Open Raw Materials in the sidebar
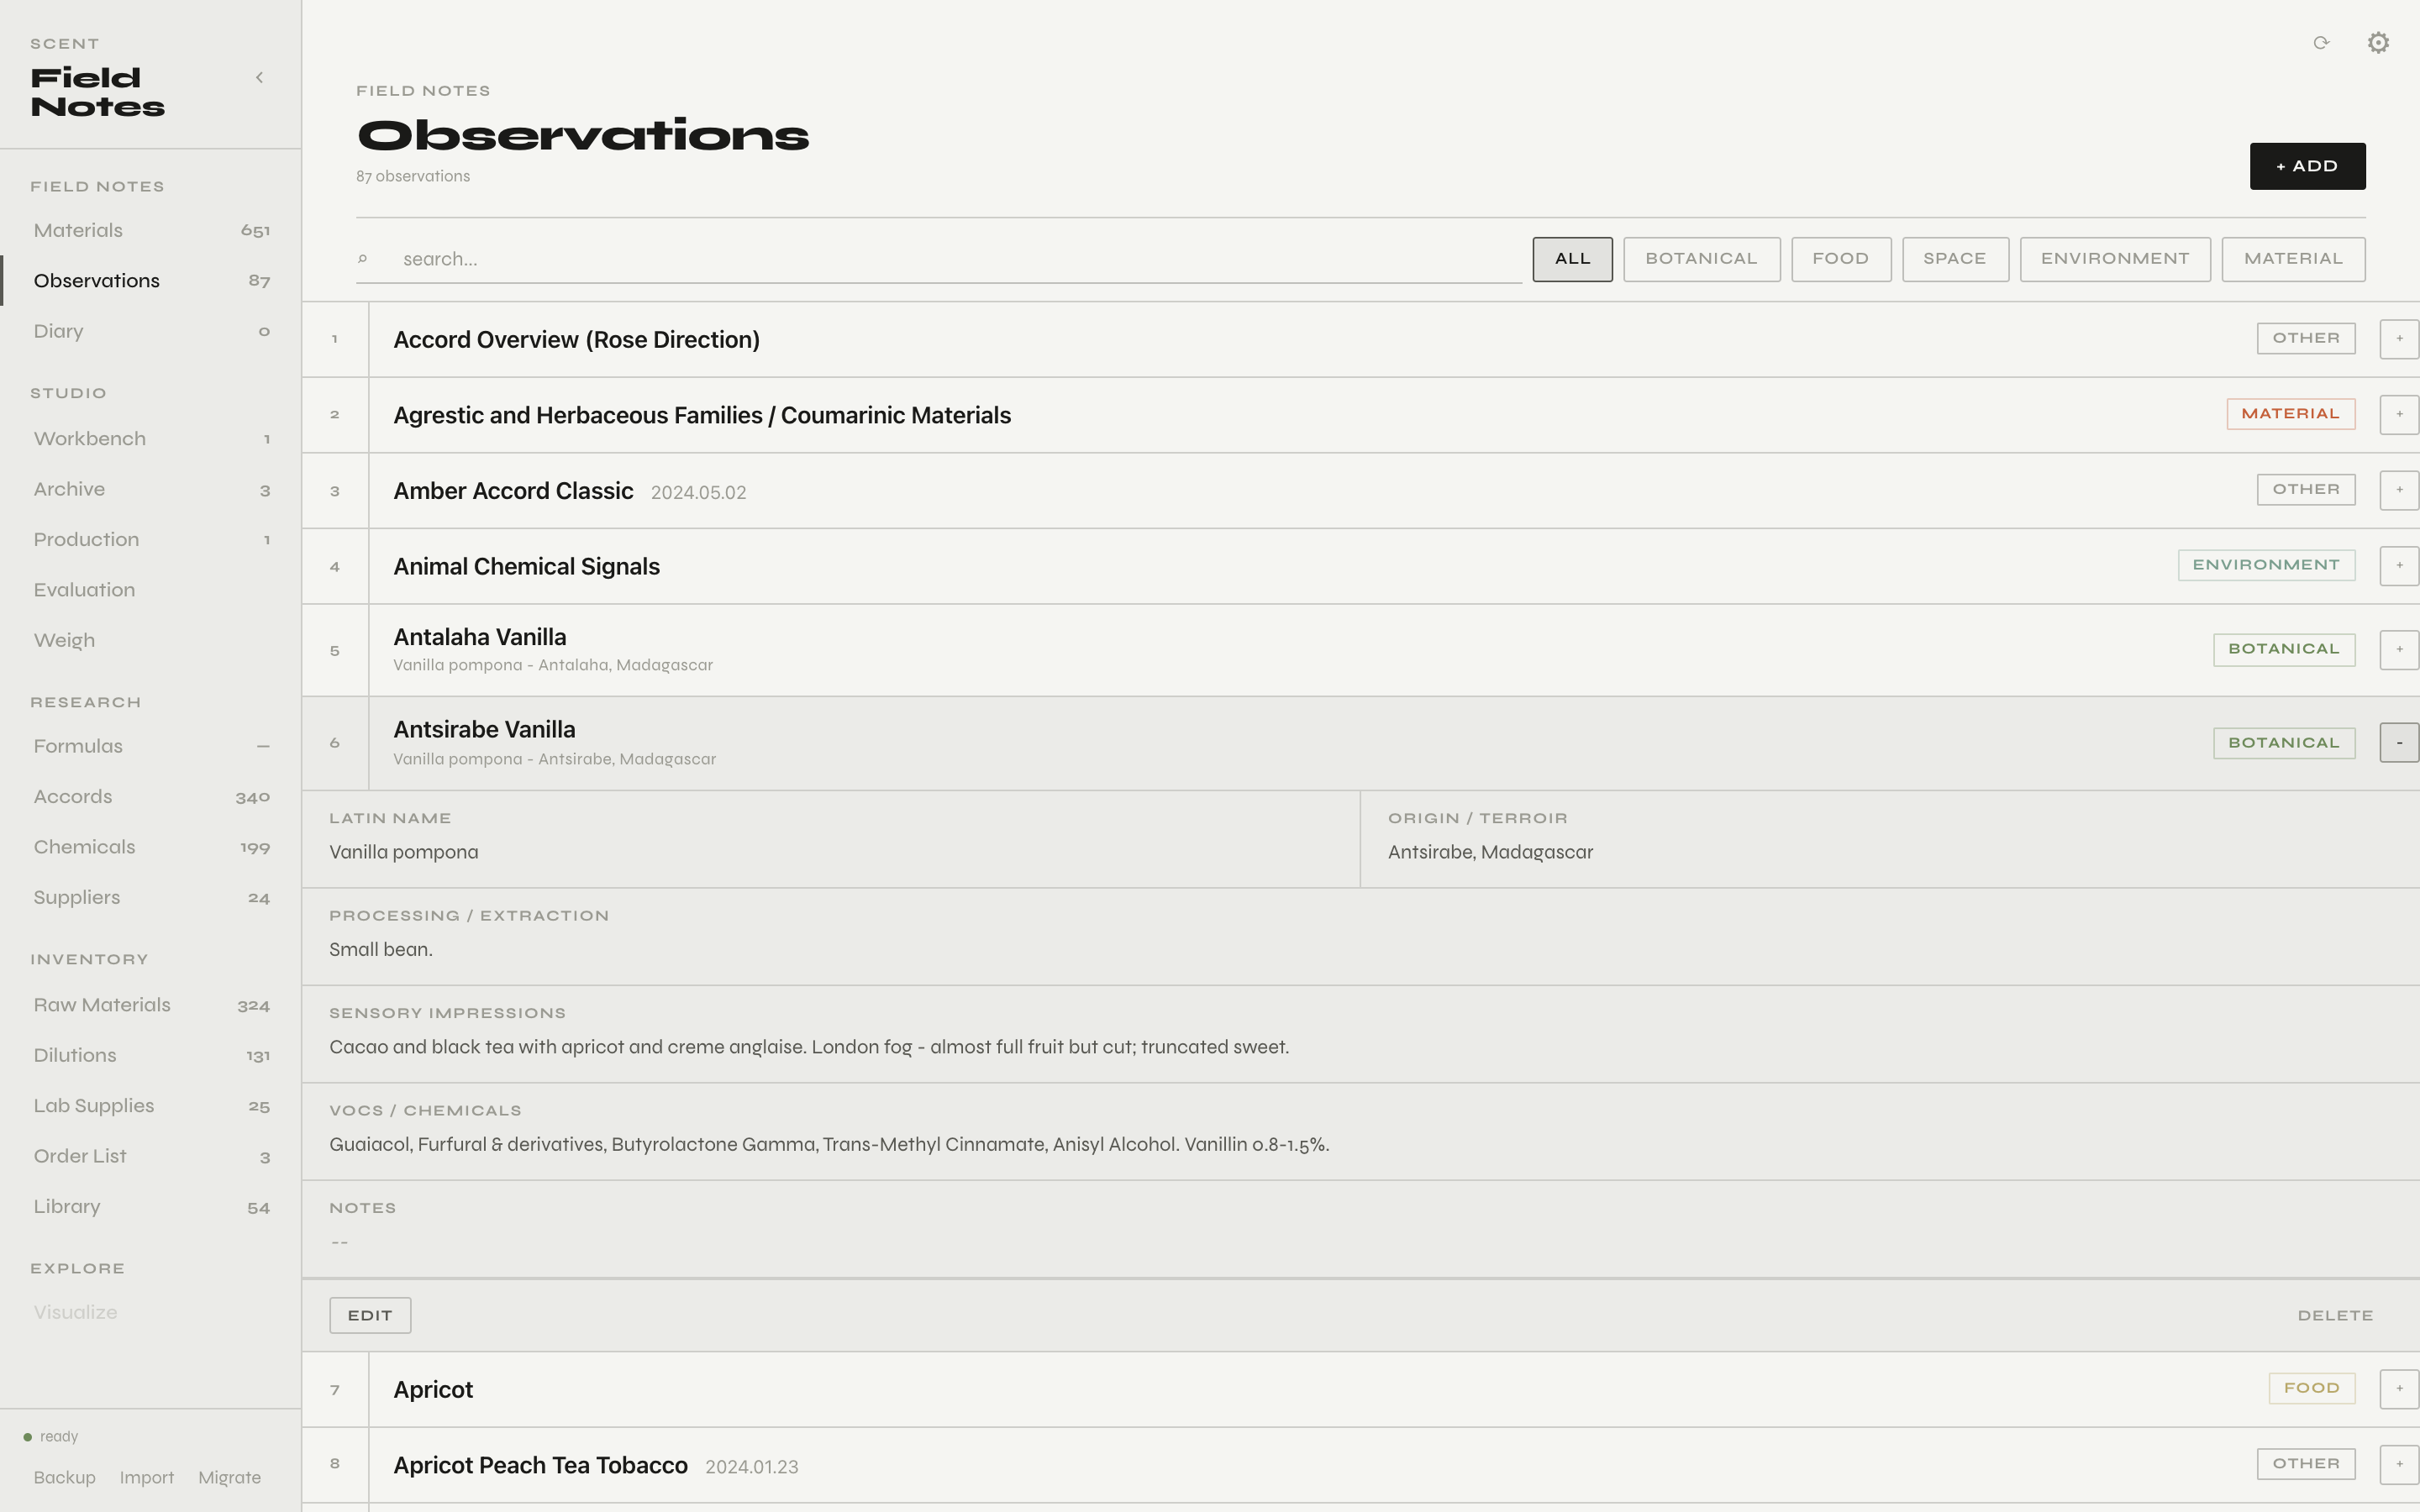 tap(151, 1005)
